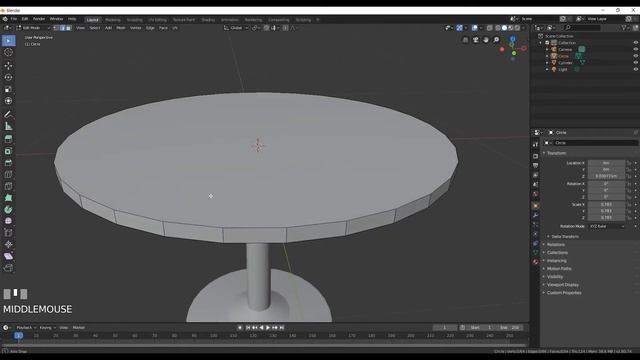This screenshot has height=360, width=640.
Task: Select the Move tool
Action: [x=9, y=66]
